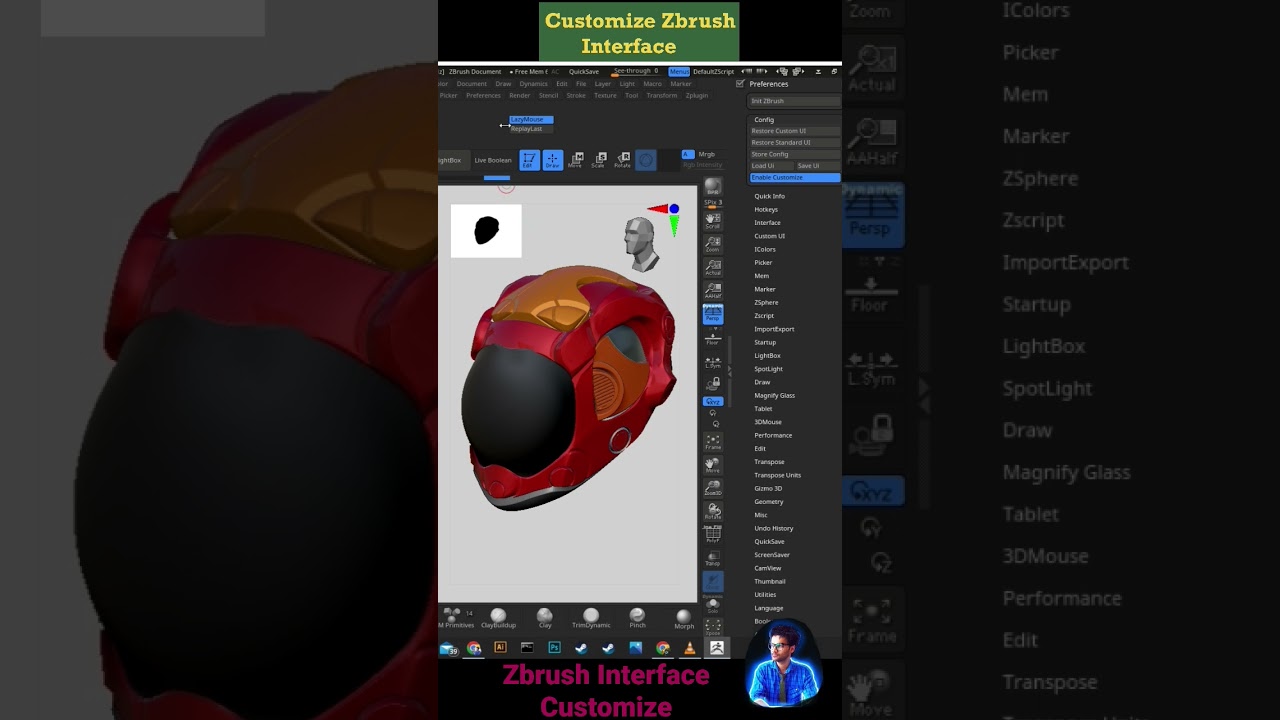Click Restore Standard UI
The width and height of the screenshot is (1280, 720).
(795, 142)
